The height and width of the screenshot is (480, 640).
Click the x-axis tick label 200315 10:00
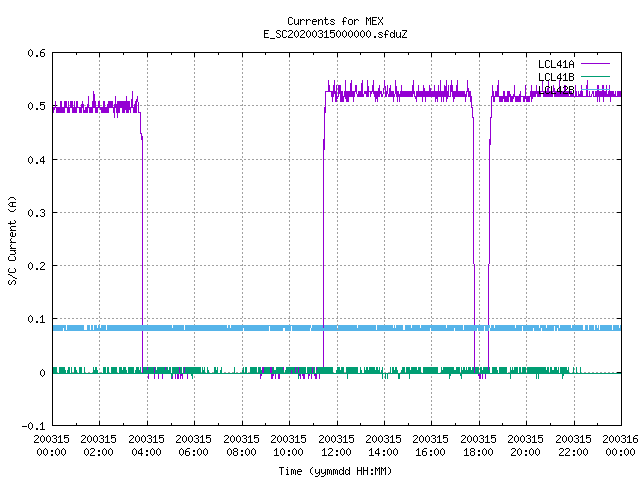point(288,445)
